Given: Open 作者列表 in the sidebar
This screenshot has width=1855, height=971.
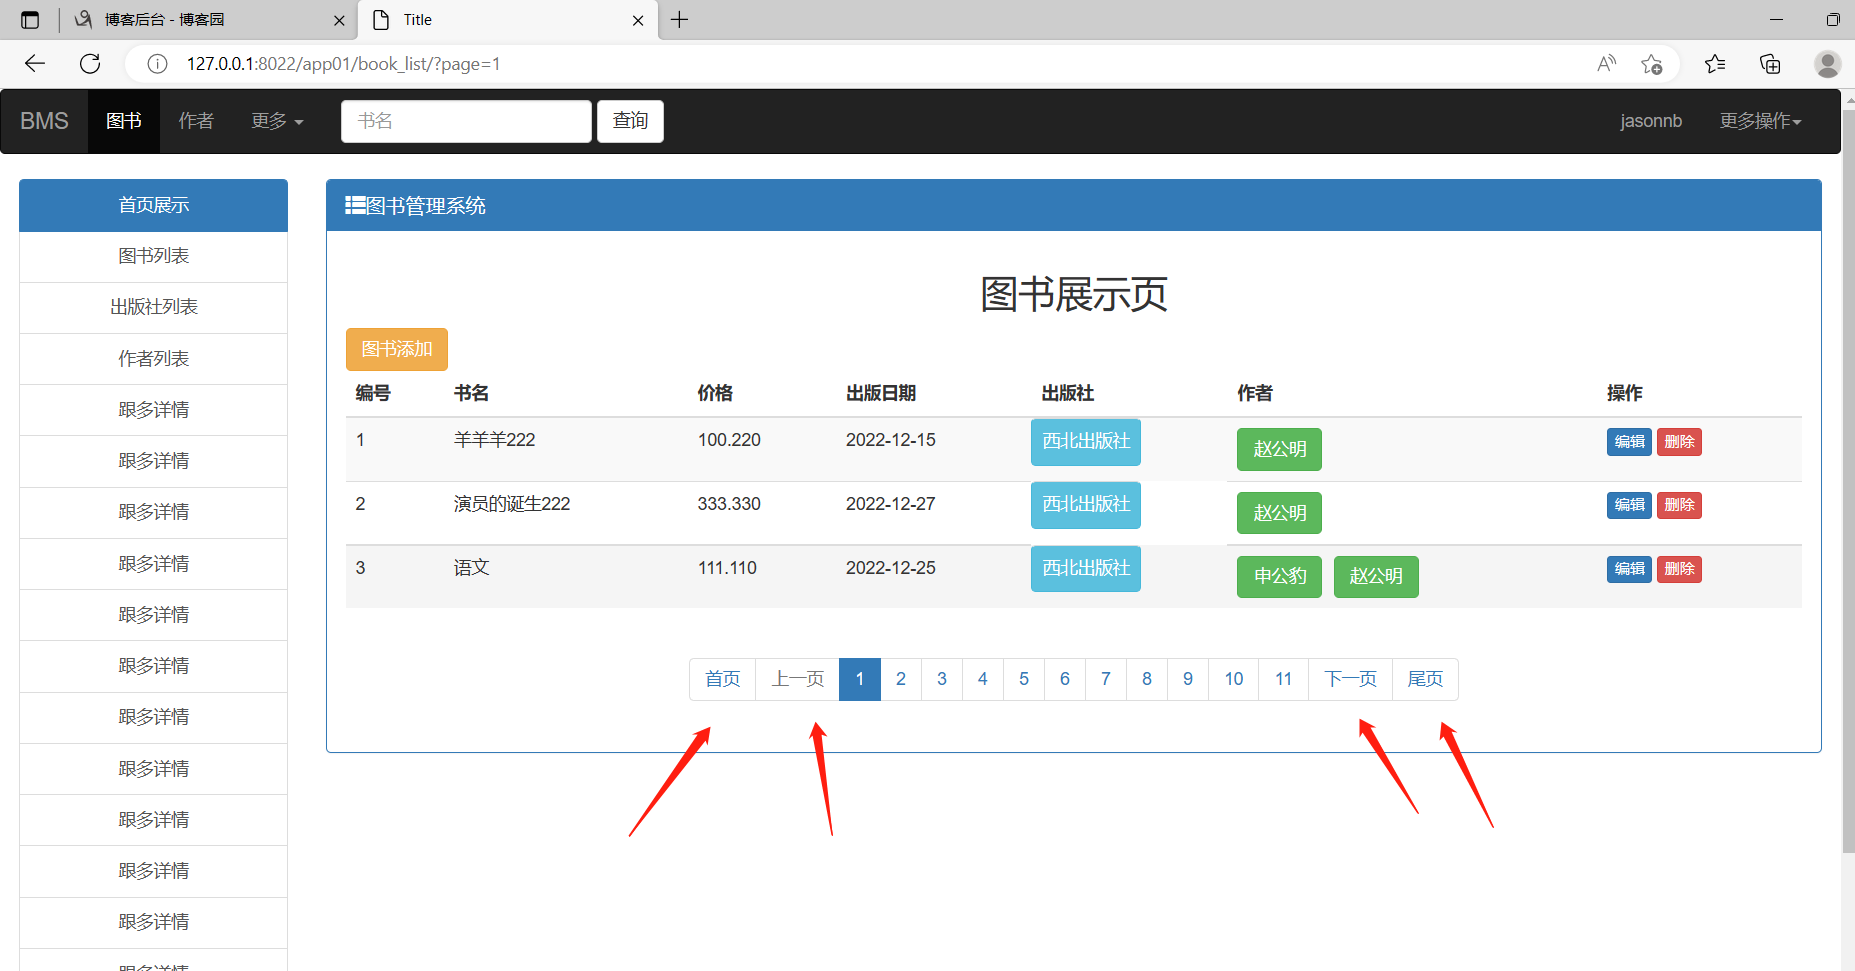Looking at the screenshot, I should (x=153, y=359).
